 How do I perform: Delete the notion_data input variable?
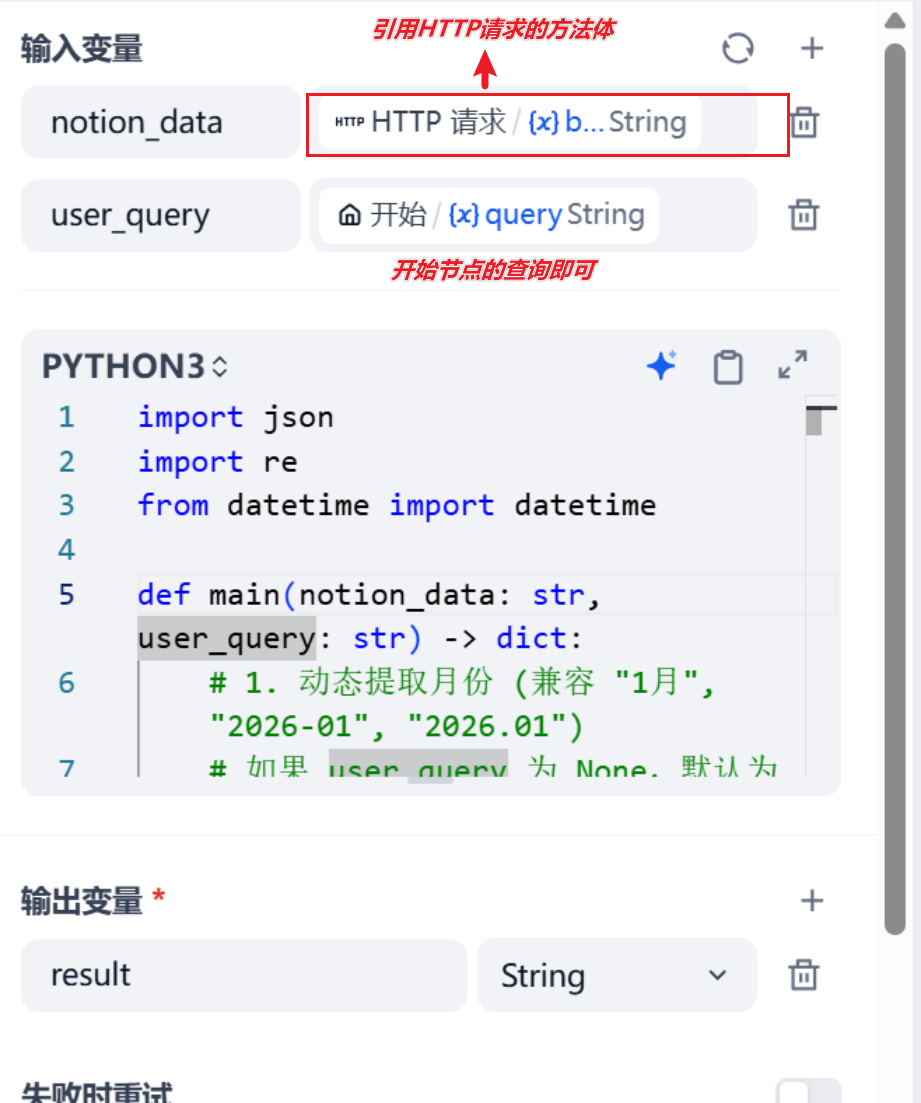pyautogui.click(x=804, y=123)
